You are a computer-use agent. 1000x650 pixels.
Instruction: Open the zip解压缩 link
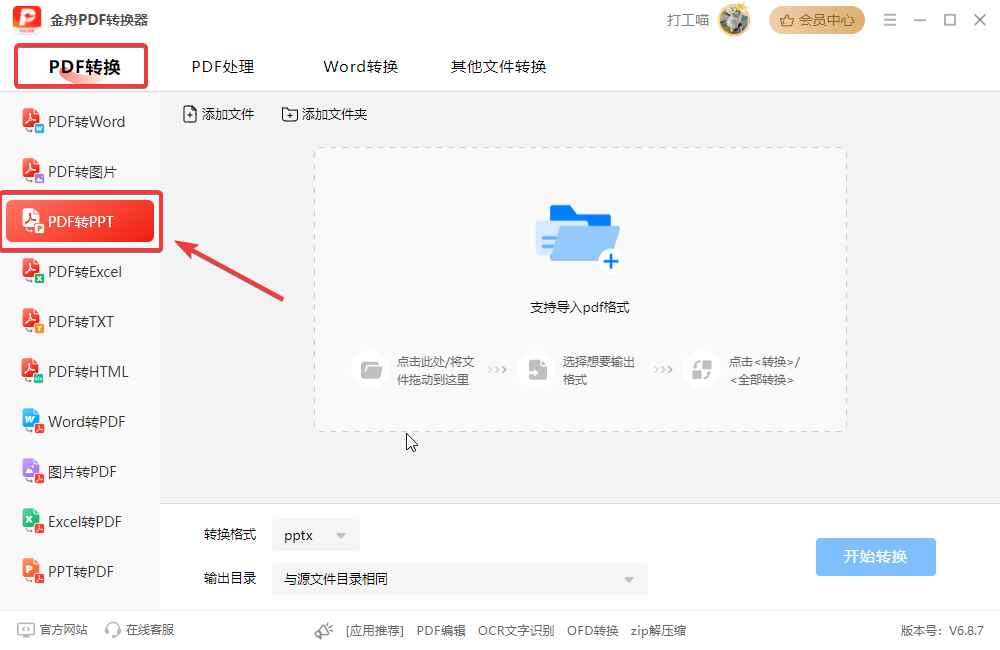[658, 630]
